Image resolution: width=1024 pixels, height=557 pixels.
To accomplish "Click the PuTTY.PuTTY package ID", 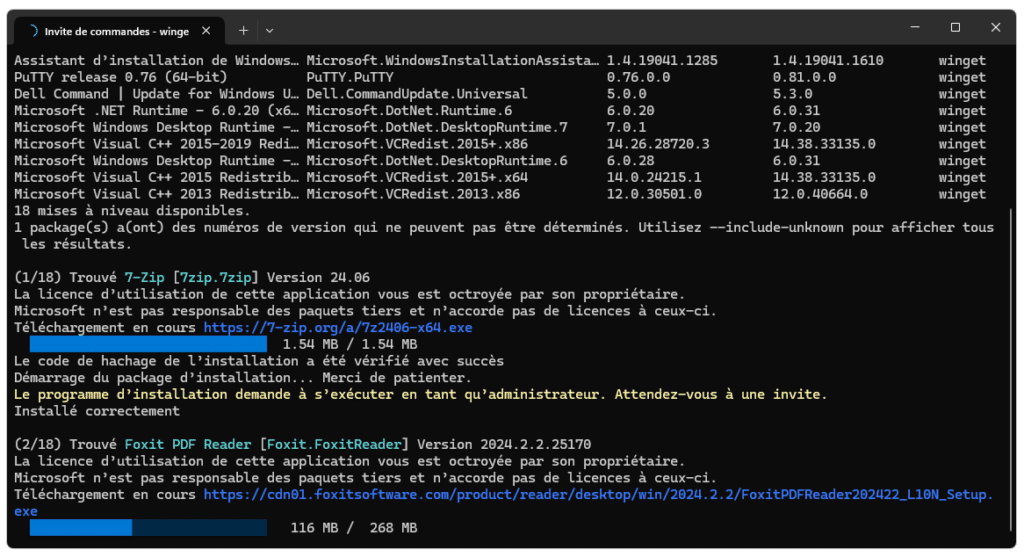I will tap(350, 77).
